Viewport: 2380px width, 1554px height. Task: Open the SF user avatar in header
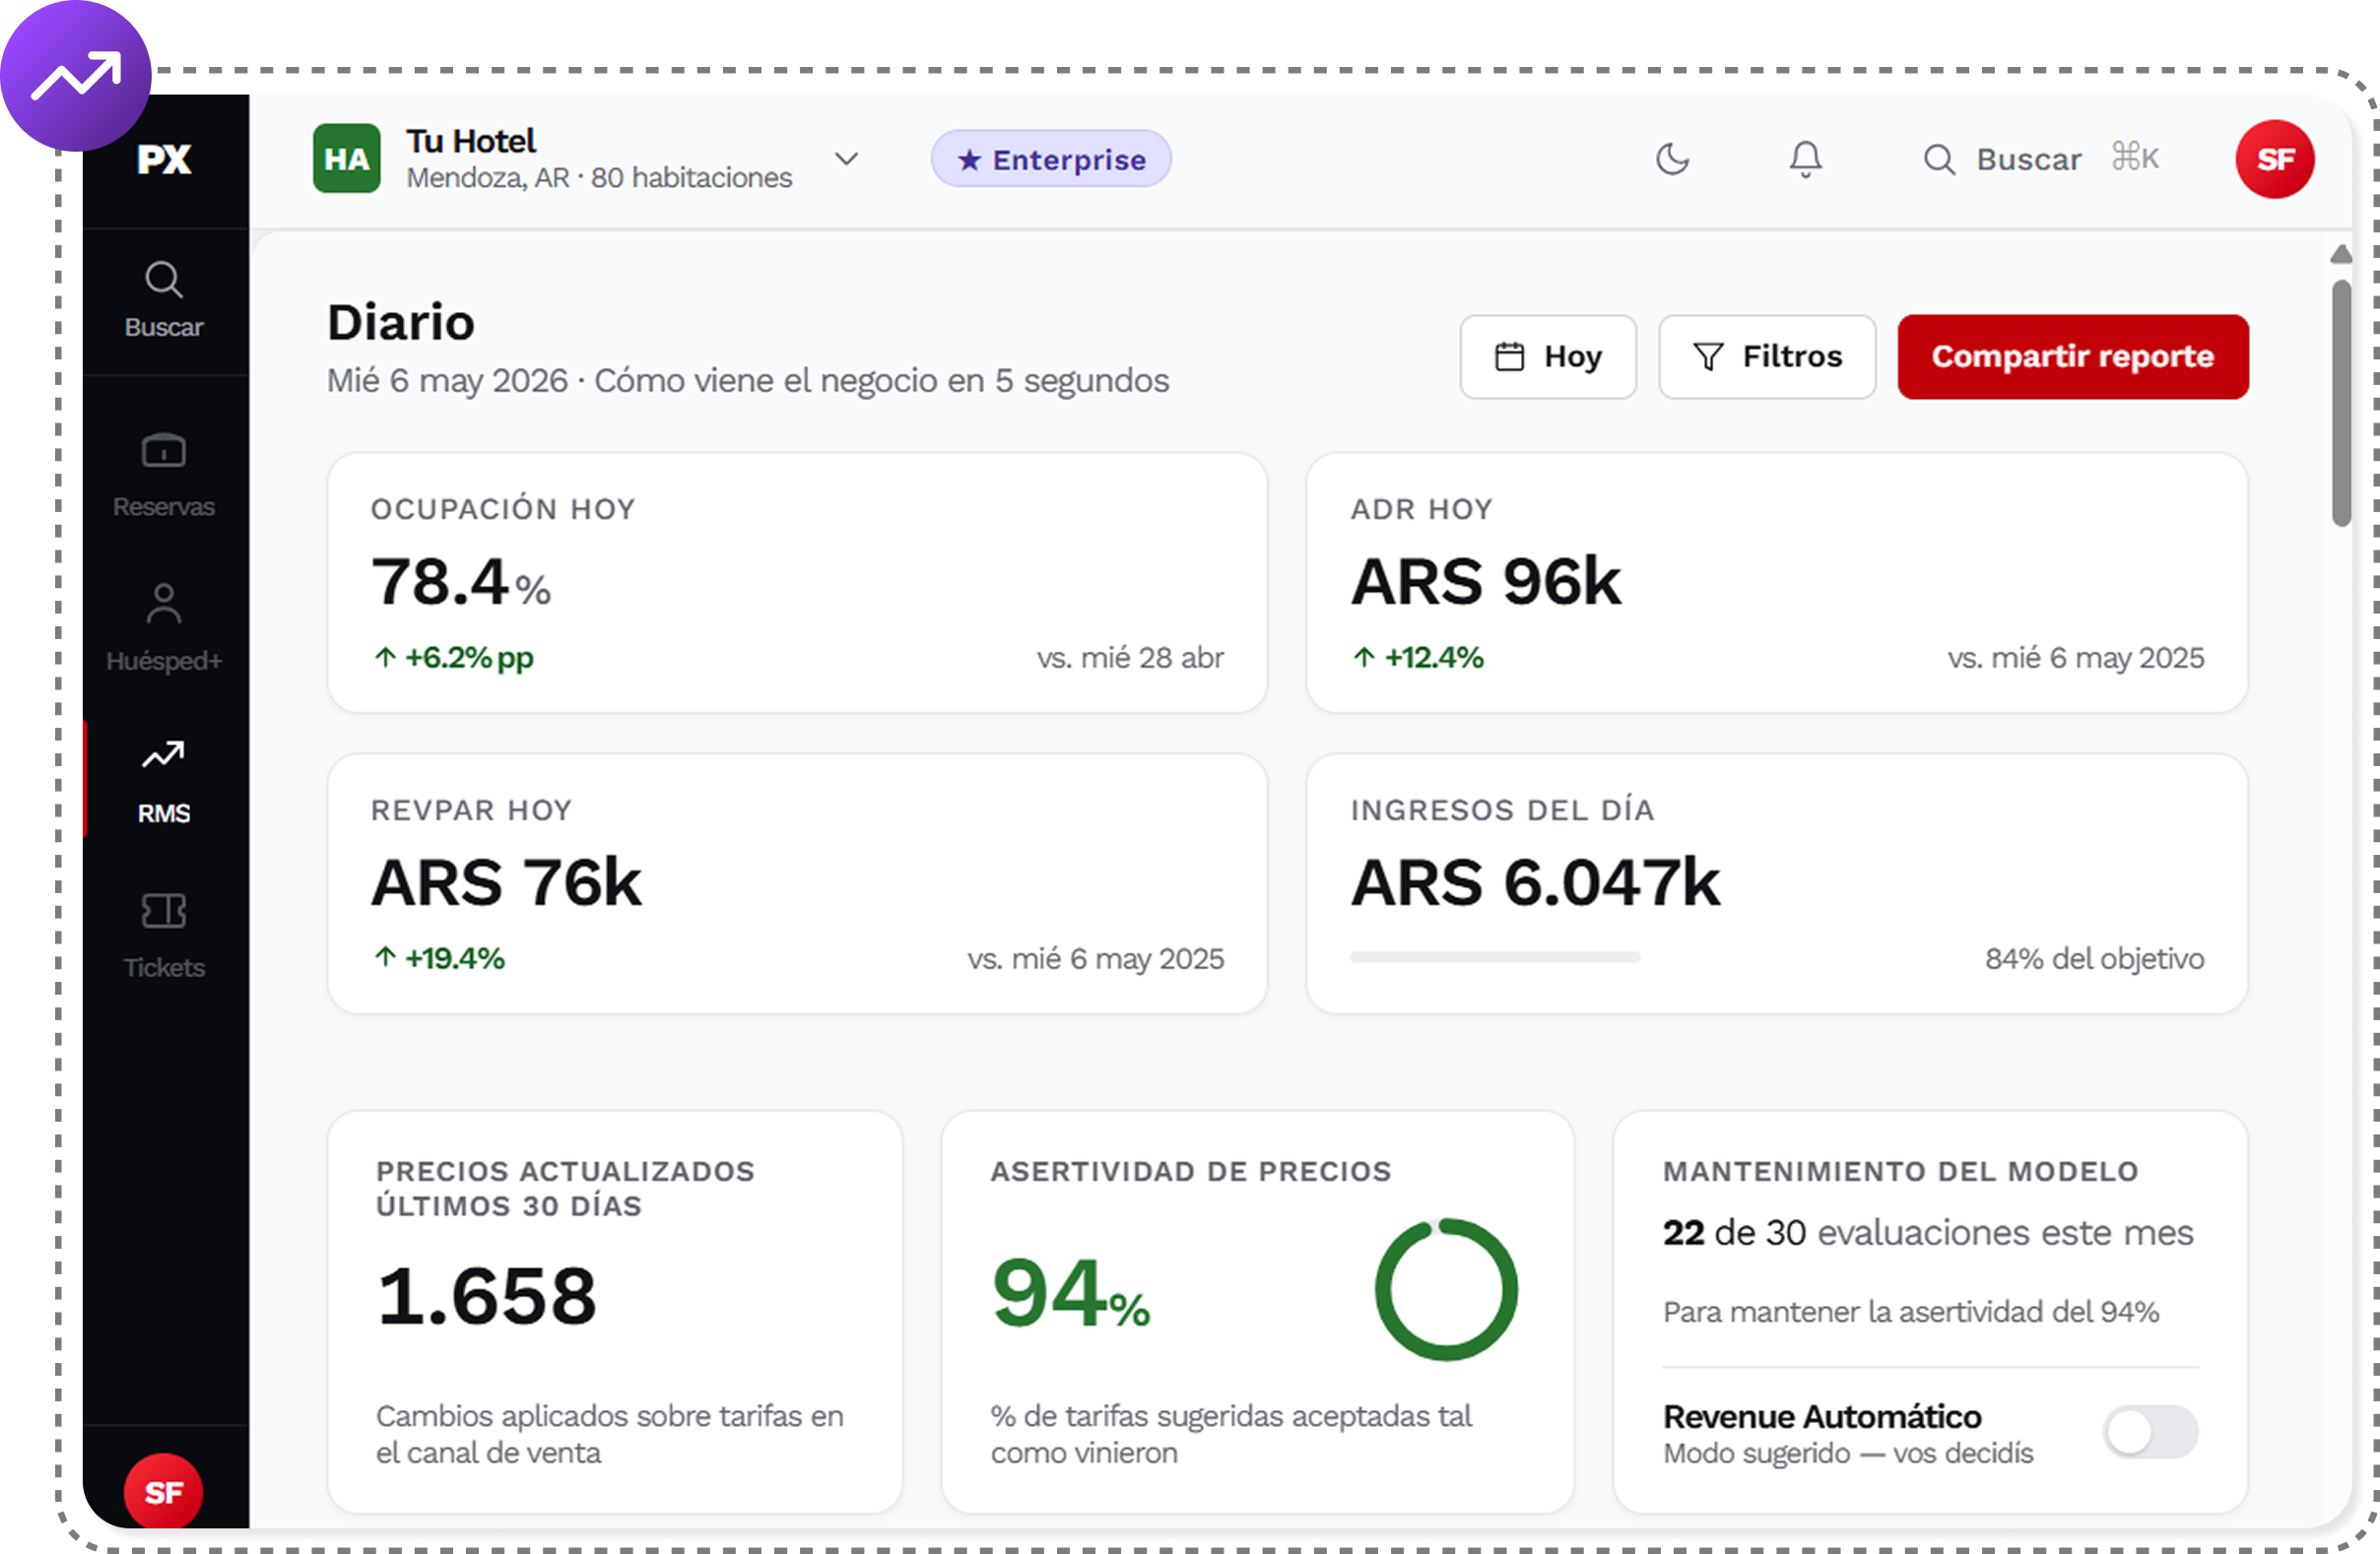(x=2276, y=159)
